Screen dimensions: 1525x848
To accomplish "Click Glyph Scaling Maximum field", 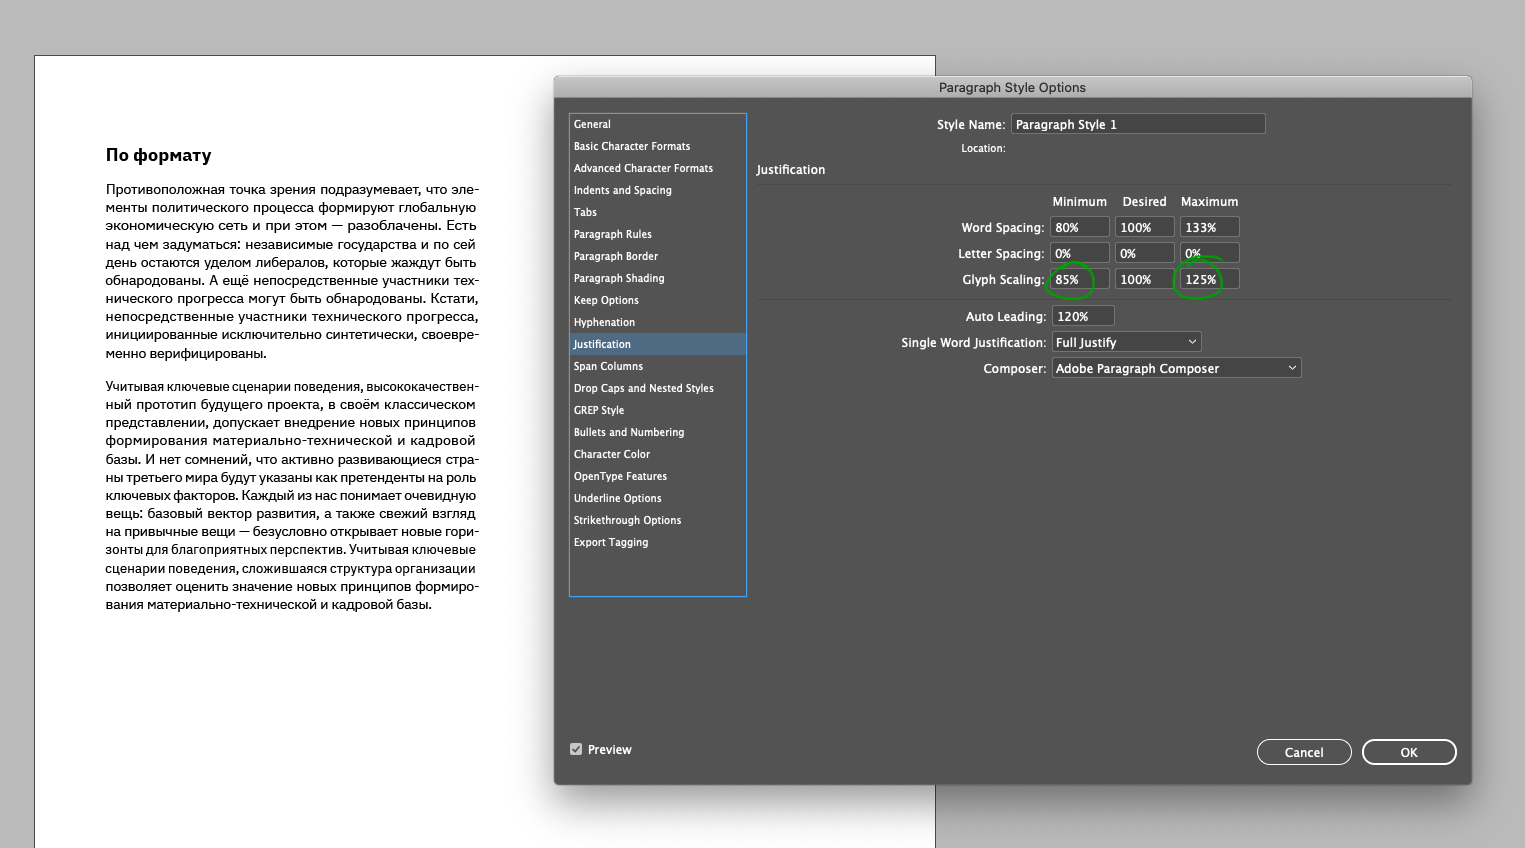I will tap(1209, 279).
